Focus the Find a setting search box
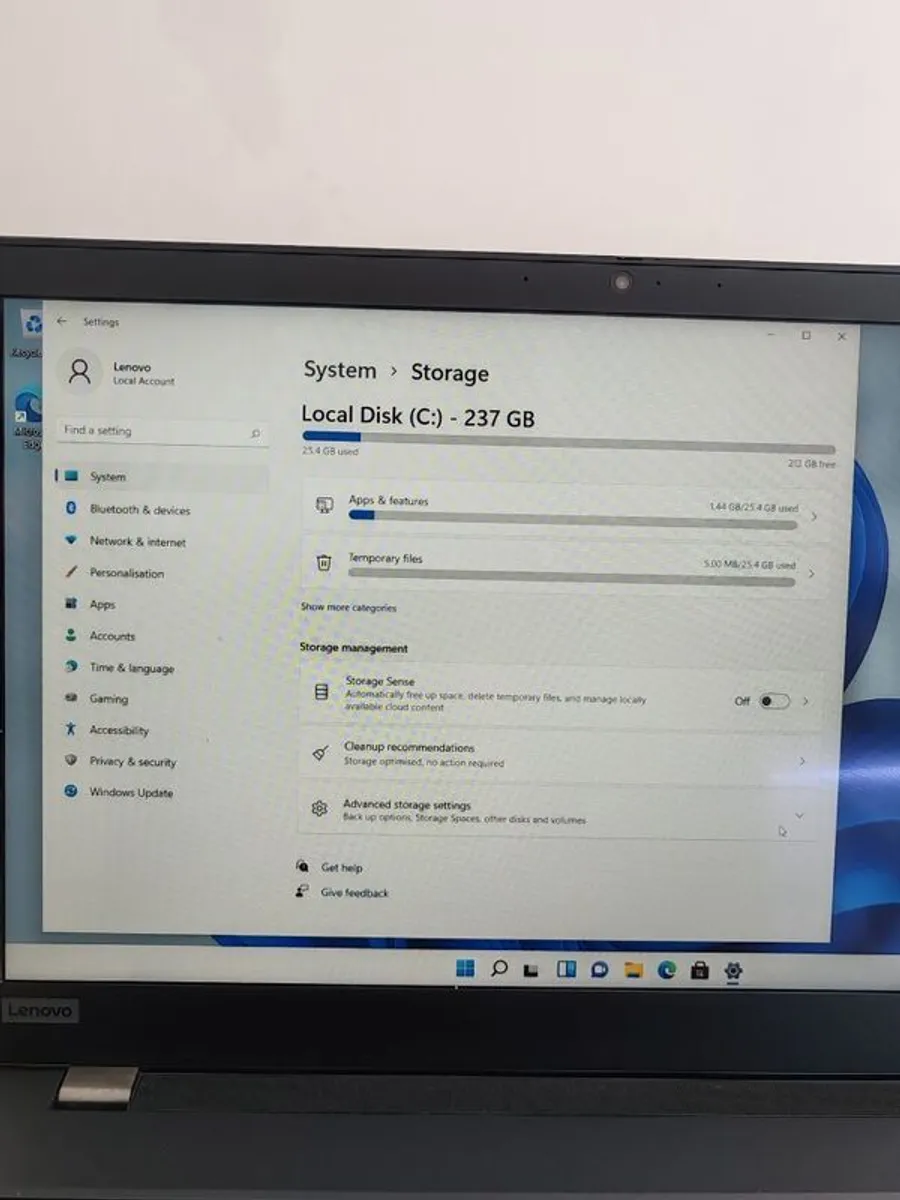Screen dimensions: 900x1200 (x=162, y=431)
